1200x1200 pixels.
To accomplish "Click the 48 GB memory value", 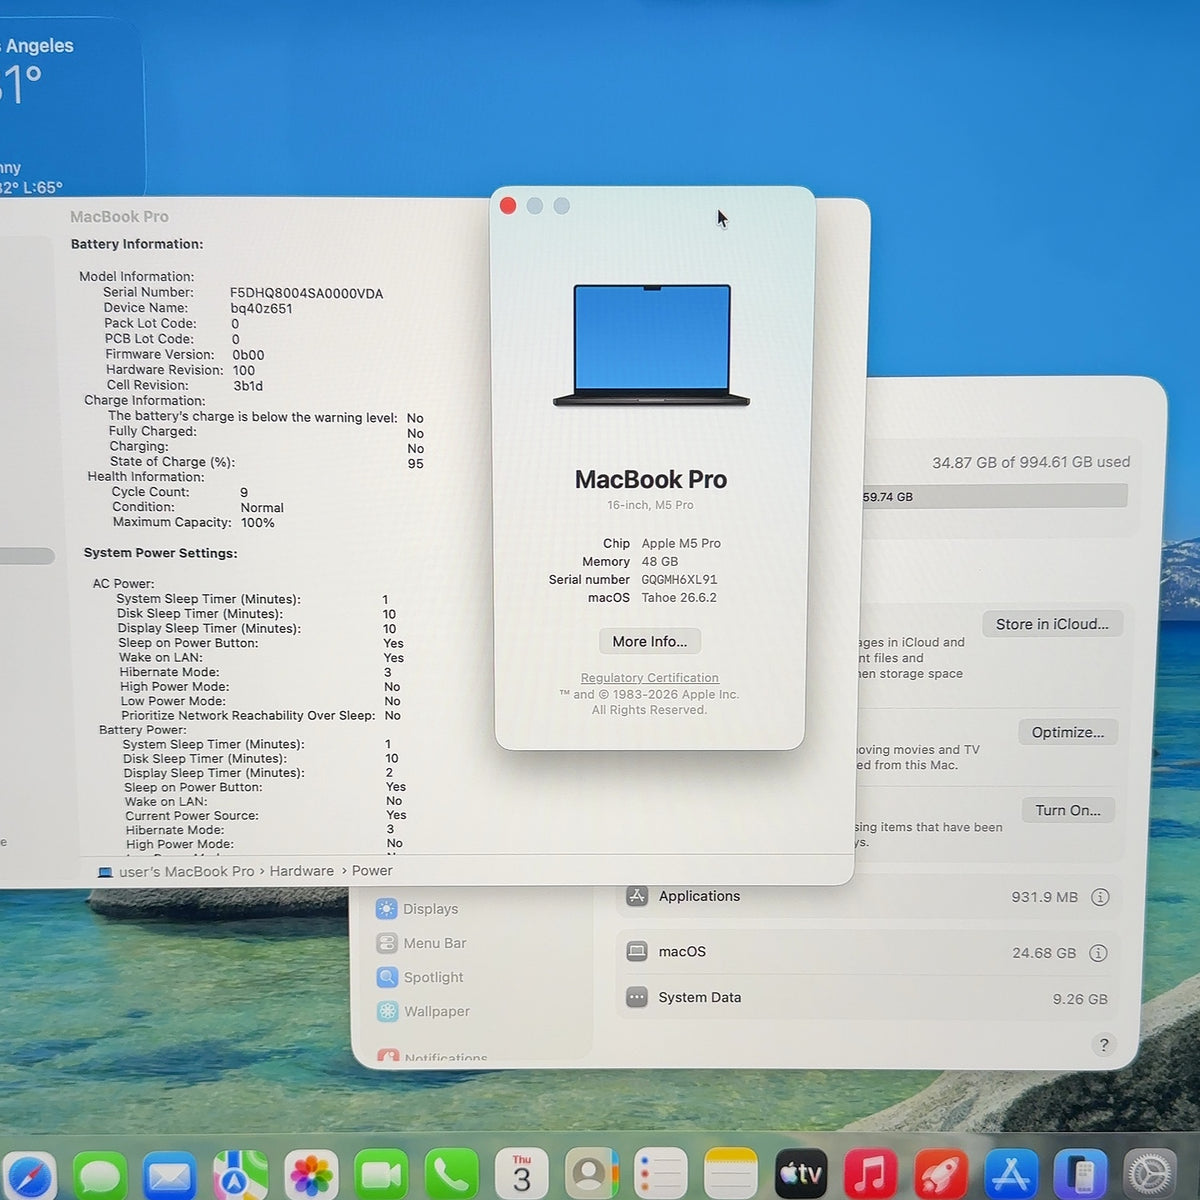I will pyautogui.click(x=660, y=562).
